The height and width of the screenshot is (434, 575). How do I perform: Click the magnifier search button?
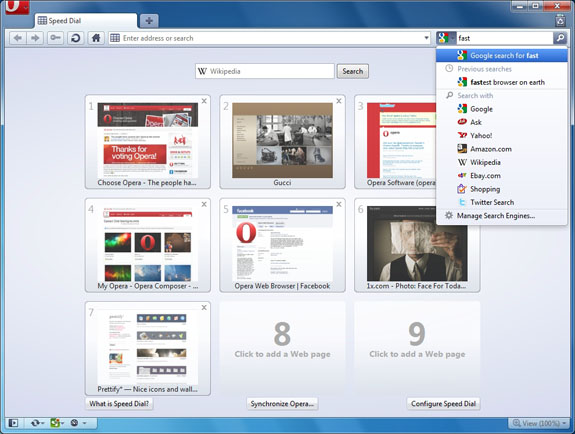coord(560,38)
